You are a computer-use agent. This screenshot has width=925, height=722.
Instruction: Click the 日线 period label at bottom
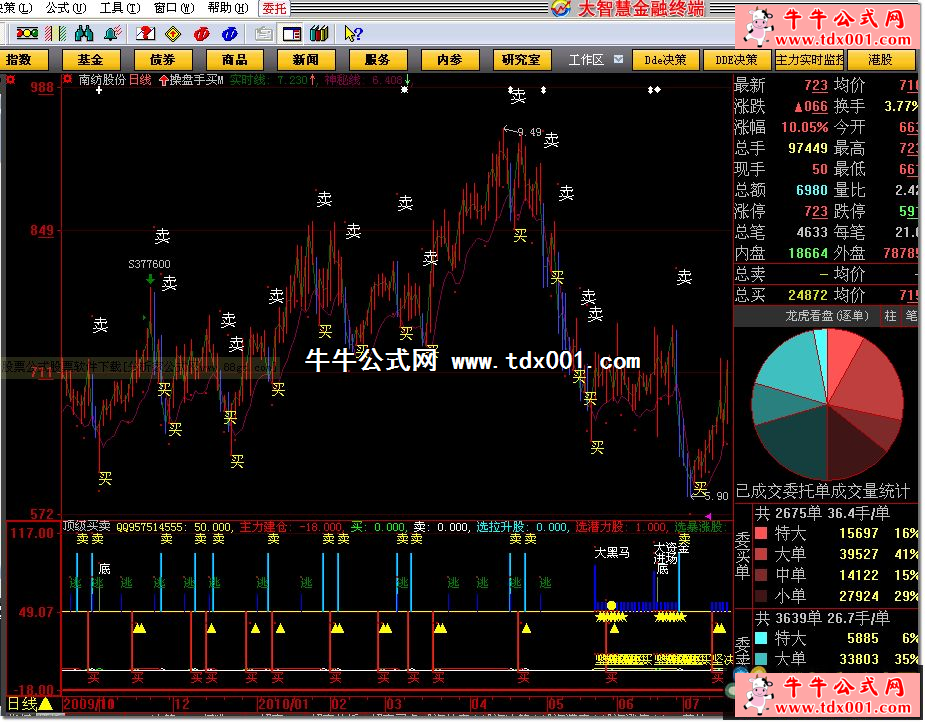[22, 704]
